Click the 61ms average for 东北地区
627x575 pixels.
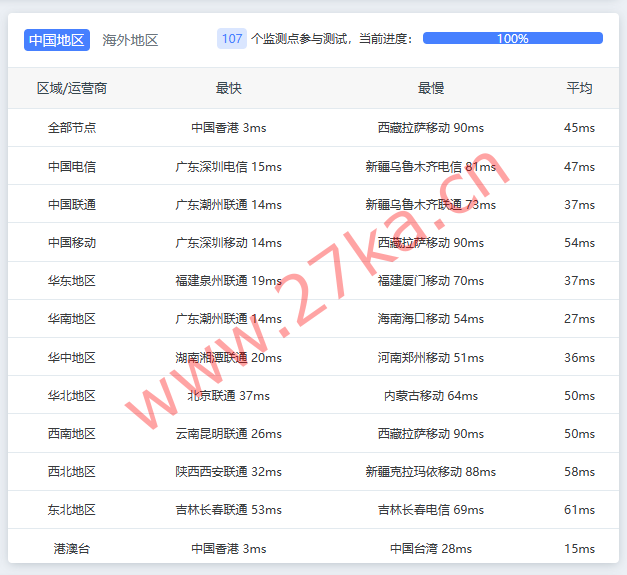pyautogui.click(x=579, y=509)
